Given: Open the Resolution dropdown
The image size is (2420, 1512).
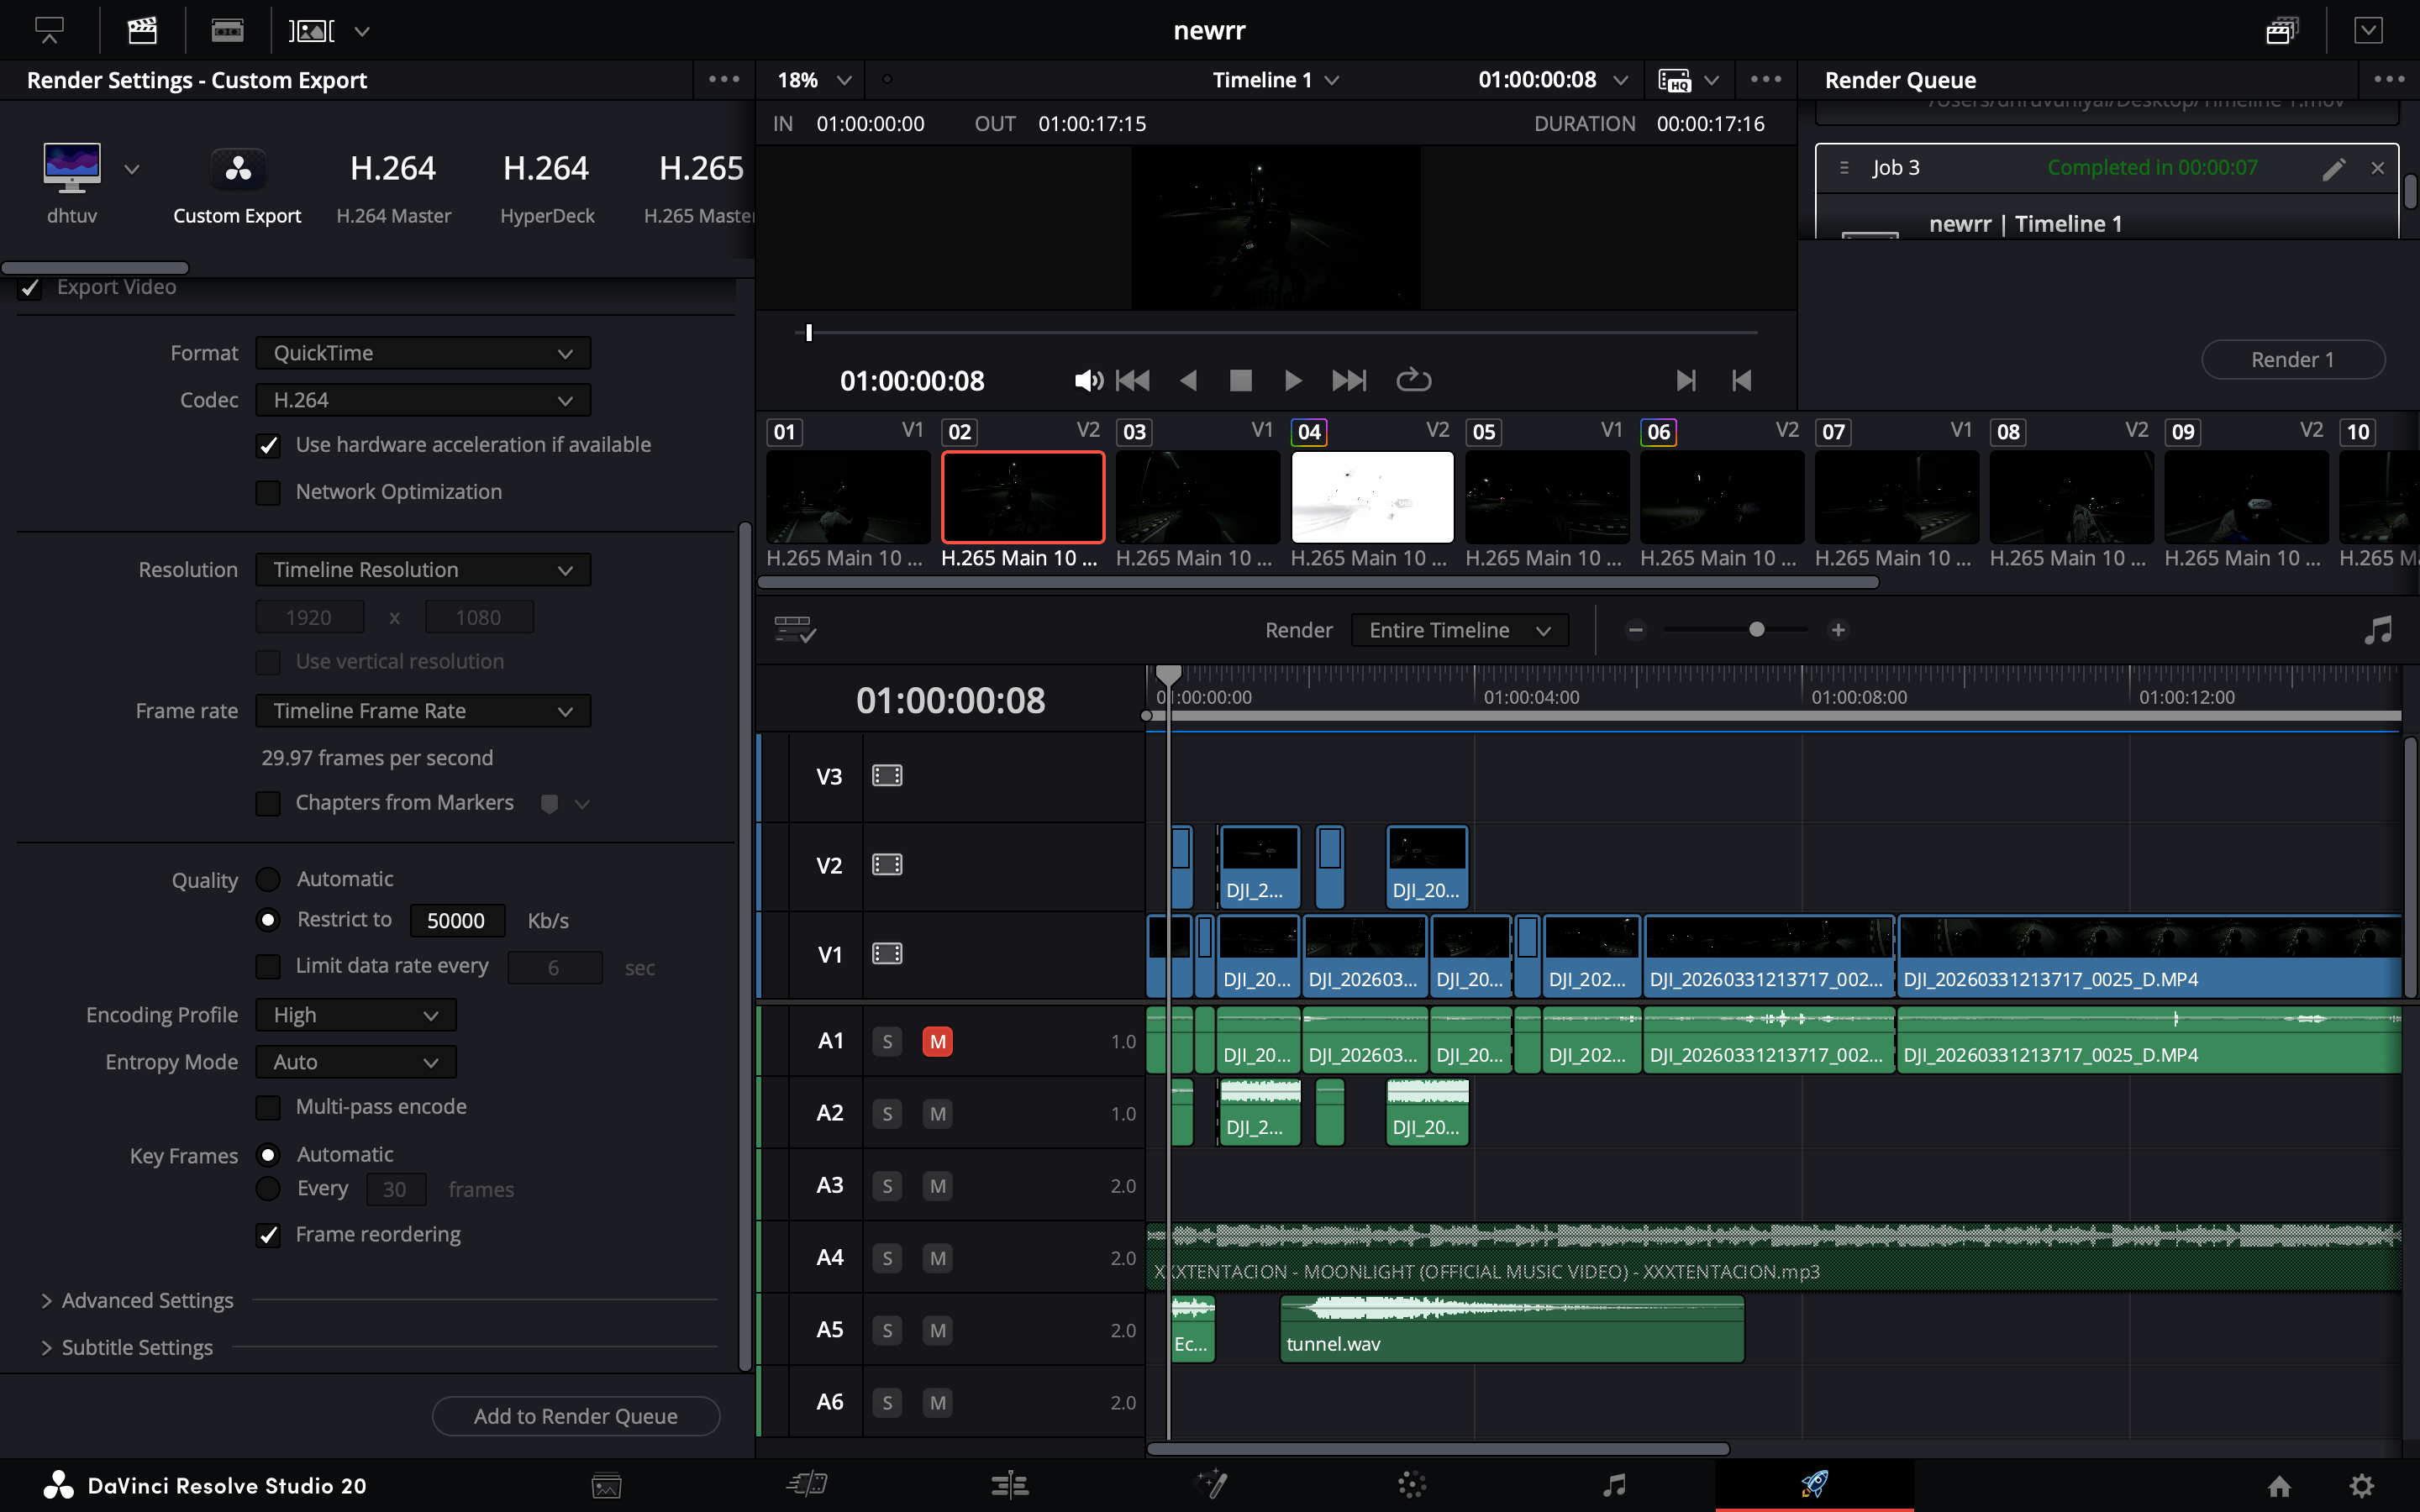Looking at the screenshot, I should coord(423,570).
